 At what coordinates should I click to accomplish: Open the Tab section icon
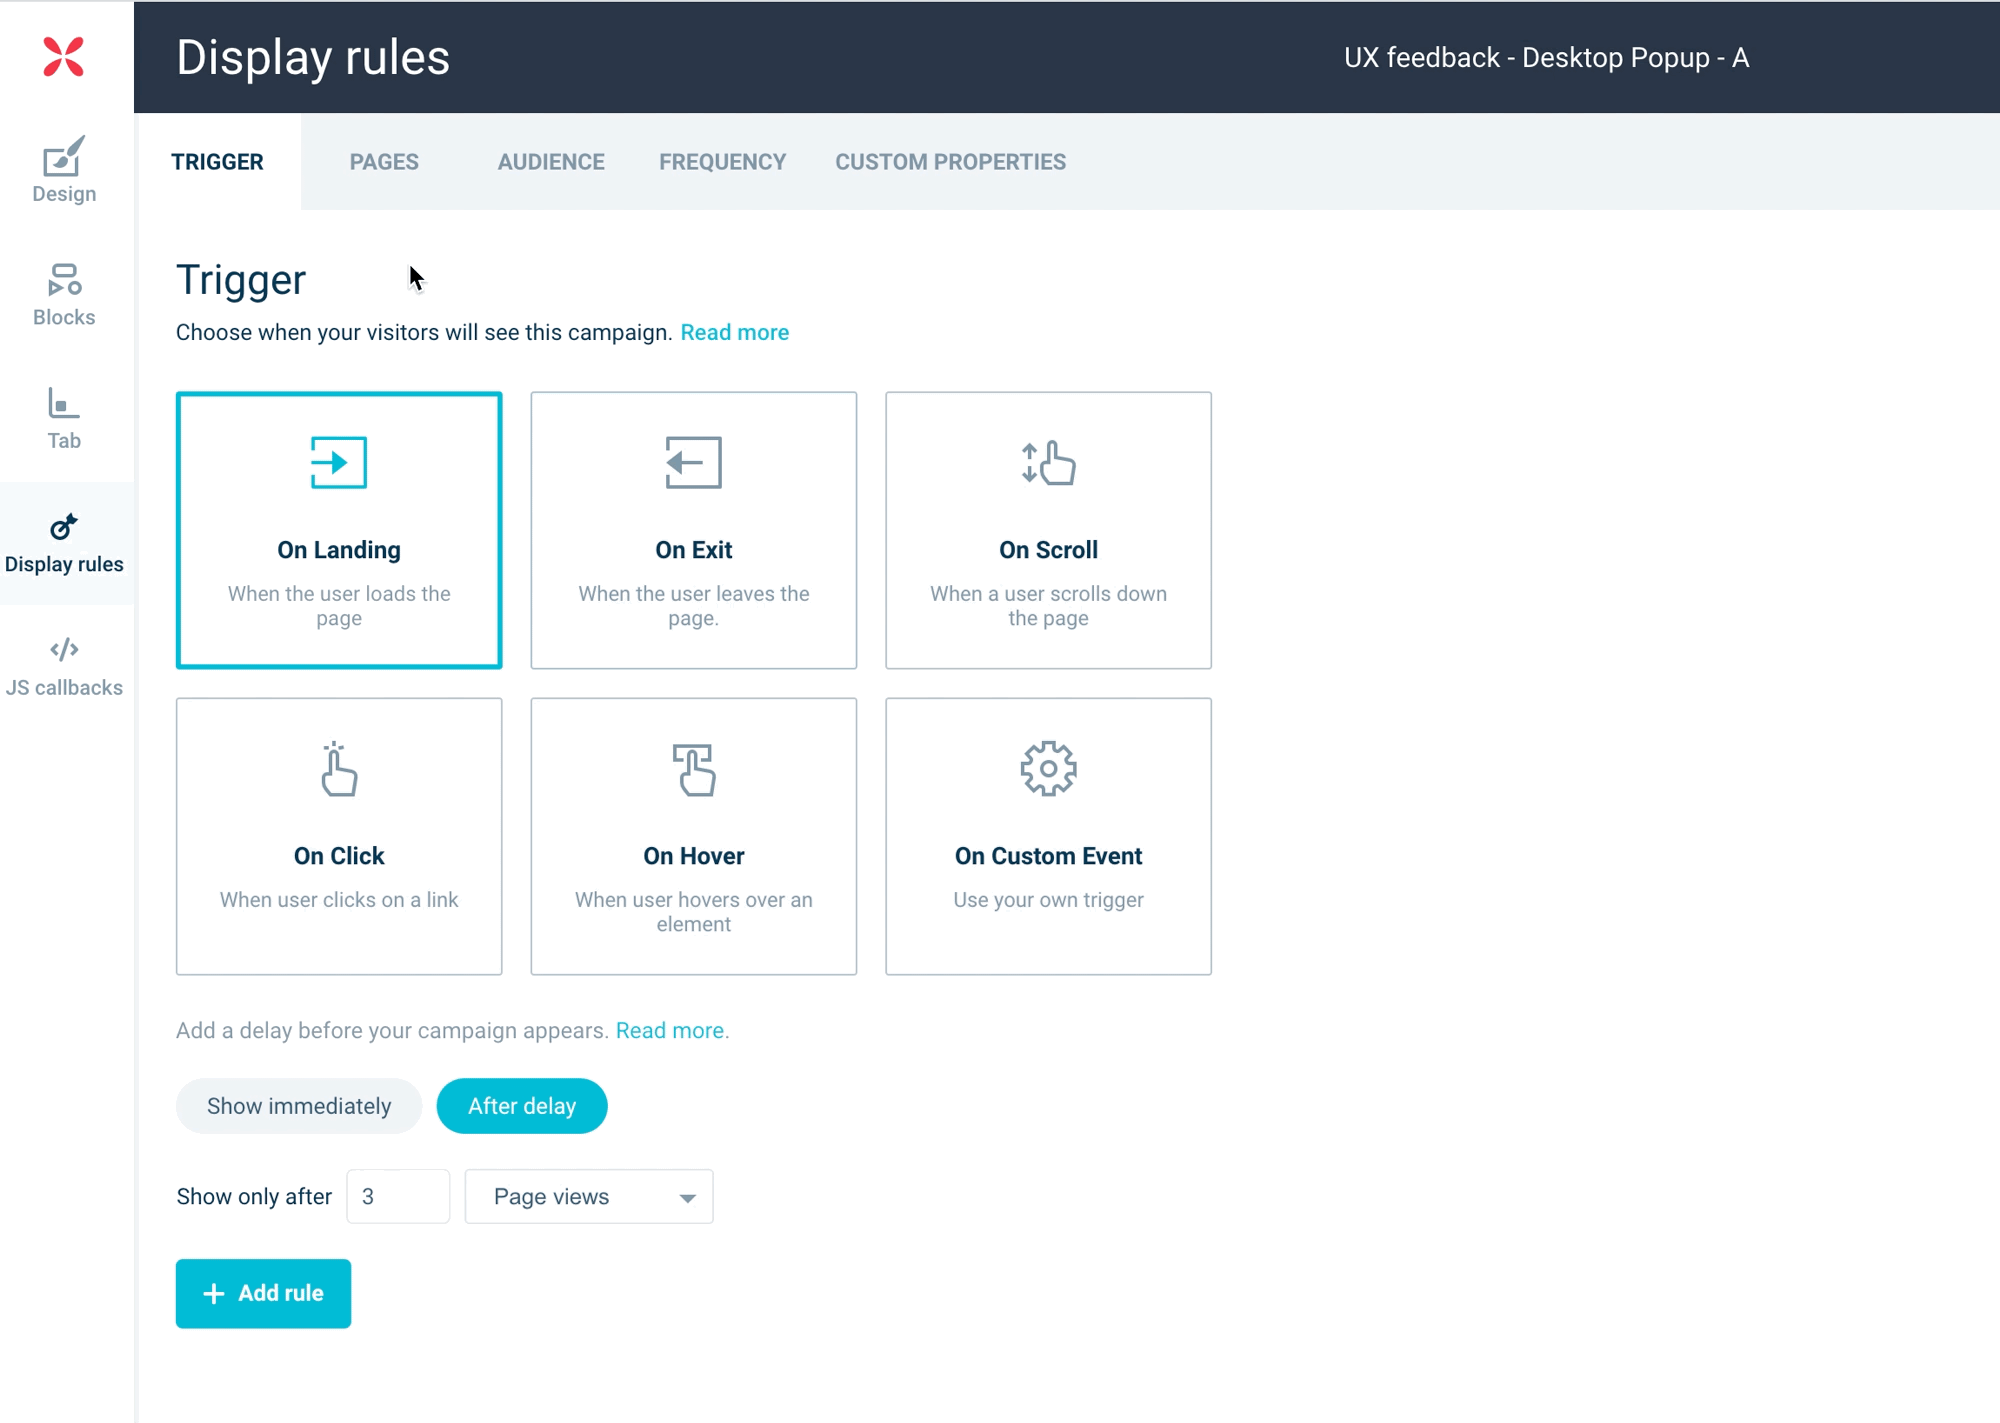click(x=64, y=403)
